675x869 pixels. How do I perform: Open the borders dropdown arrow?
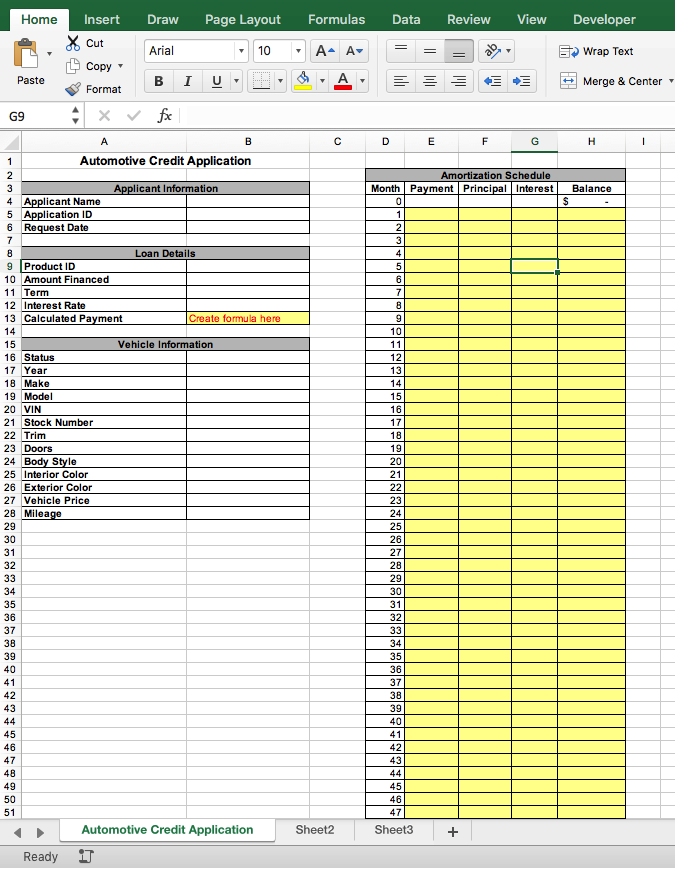(x=280, y=81)
